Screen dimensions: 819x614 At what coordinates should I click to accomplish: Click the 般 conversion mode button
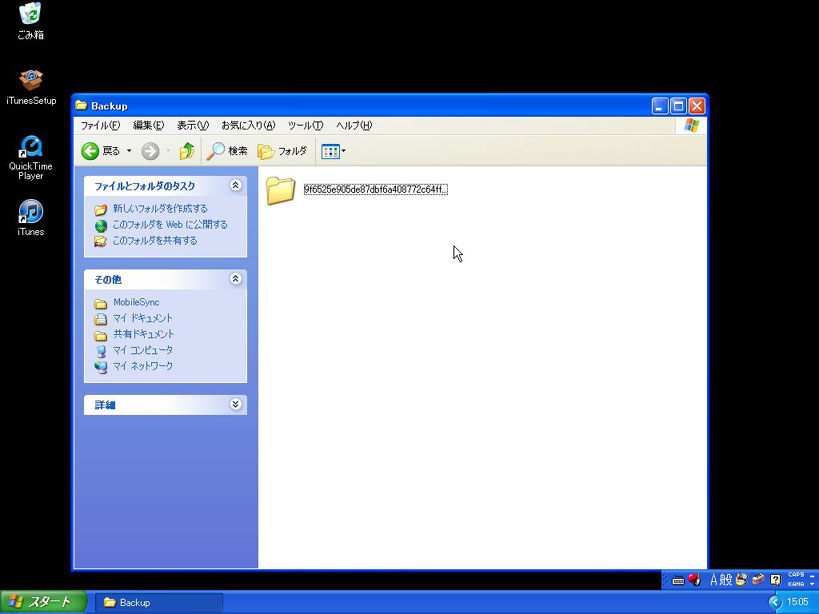726,580
